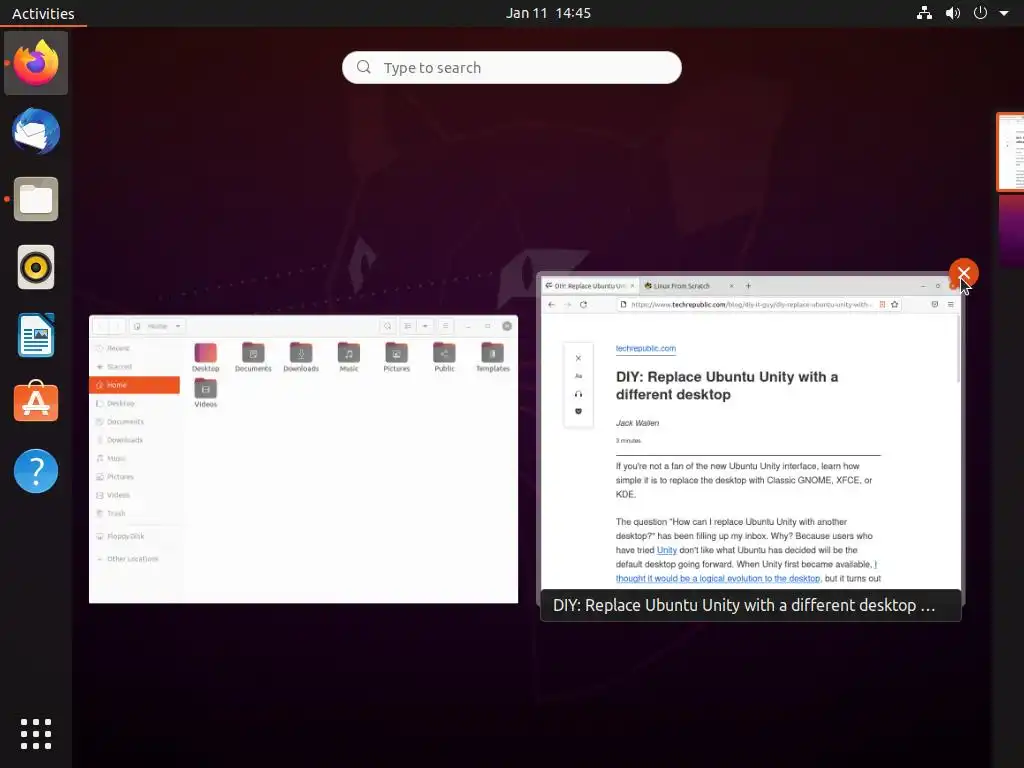This screenshot has height=768, width=1024.
Task: Select Public folder icon in Files
Action: [444, 357]
